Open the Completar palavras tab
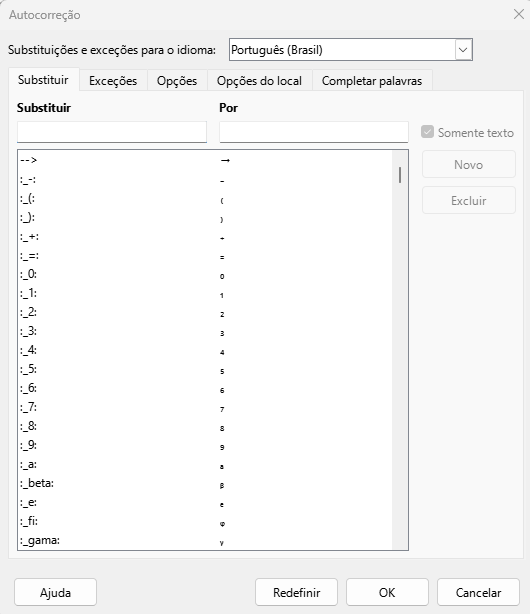The width and height of the screenshot is (530, 614). (372, 81)
